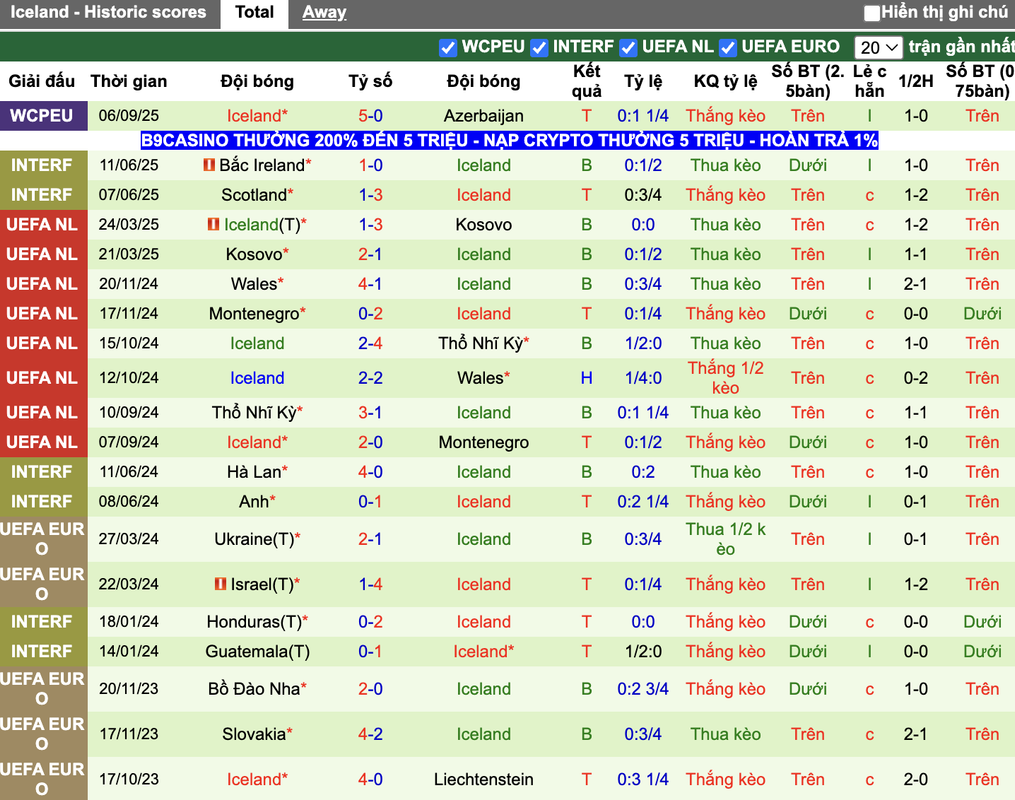Viewport: 1015px width, 800px height.
Task: Open Scotland team link on 07/06/25
Action: [x=254, y=195]
